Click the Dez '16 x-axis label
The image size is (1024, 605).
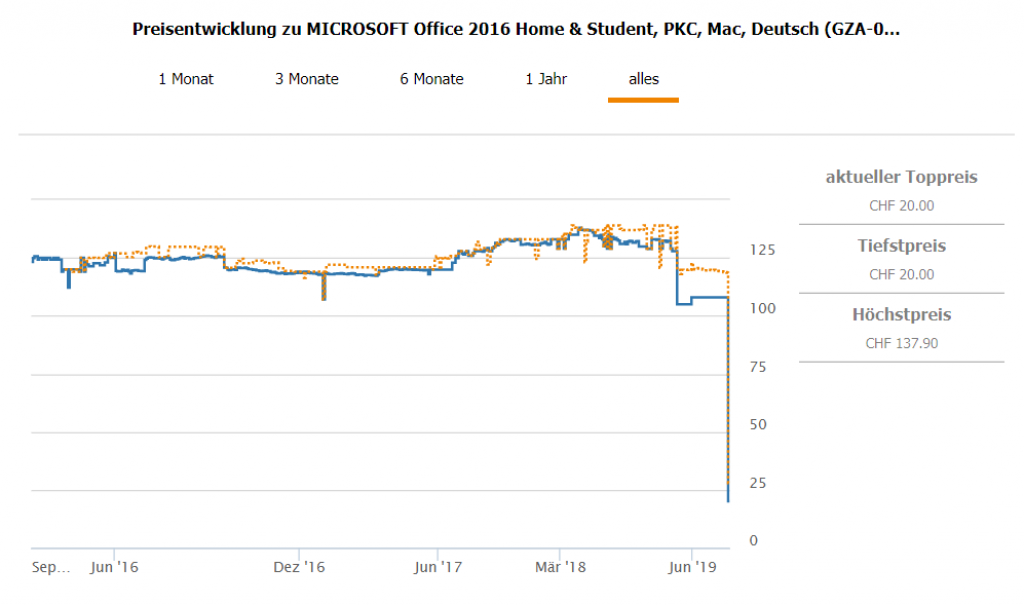[x=301, y=567]
